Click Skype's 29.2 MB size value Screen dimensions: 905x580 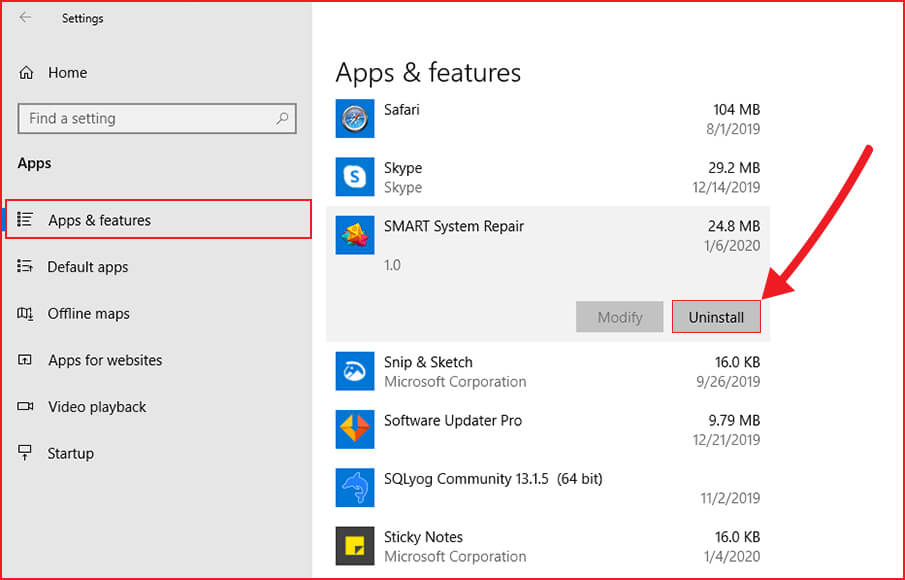(734, 168)
